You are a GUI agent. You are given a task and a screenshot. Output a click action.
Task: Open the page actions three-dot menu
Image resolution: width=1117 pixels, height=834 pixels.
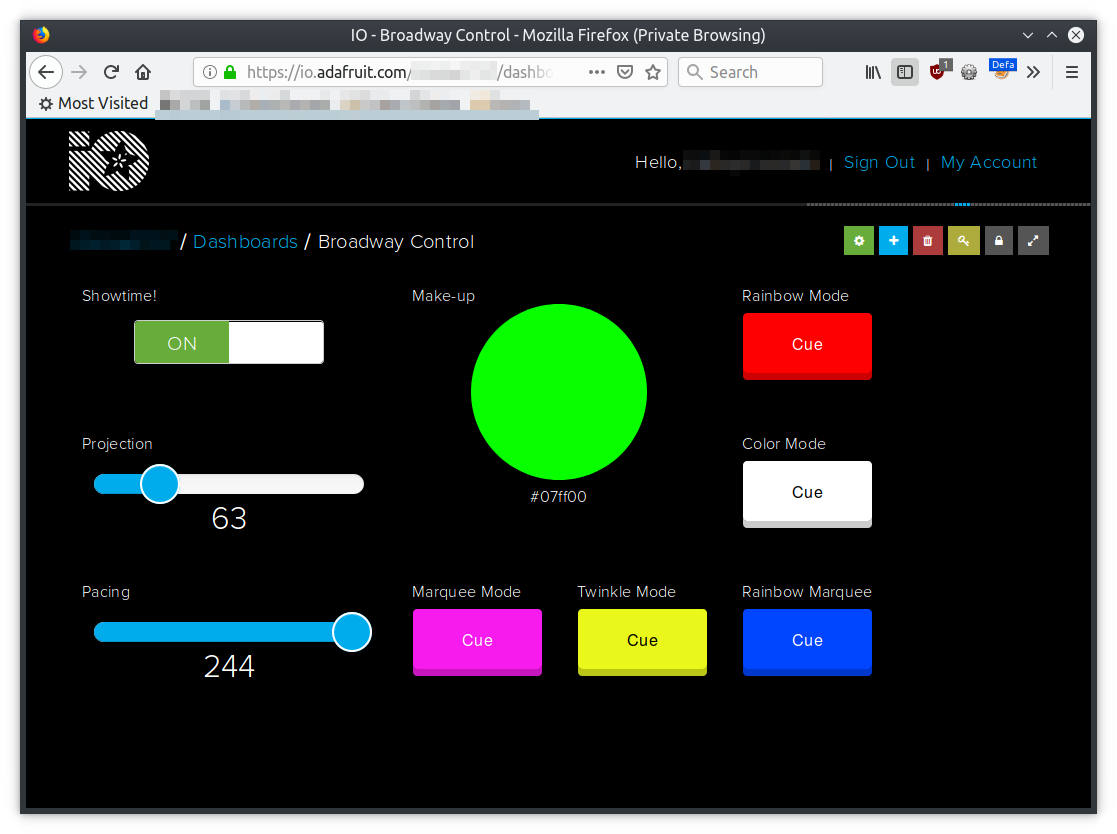click(597, 72)
